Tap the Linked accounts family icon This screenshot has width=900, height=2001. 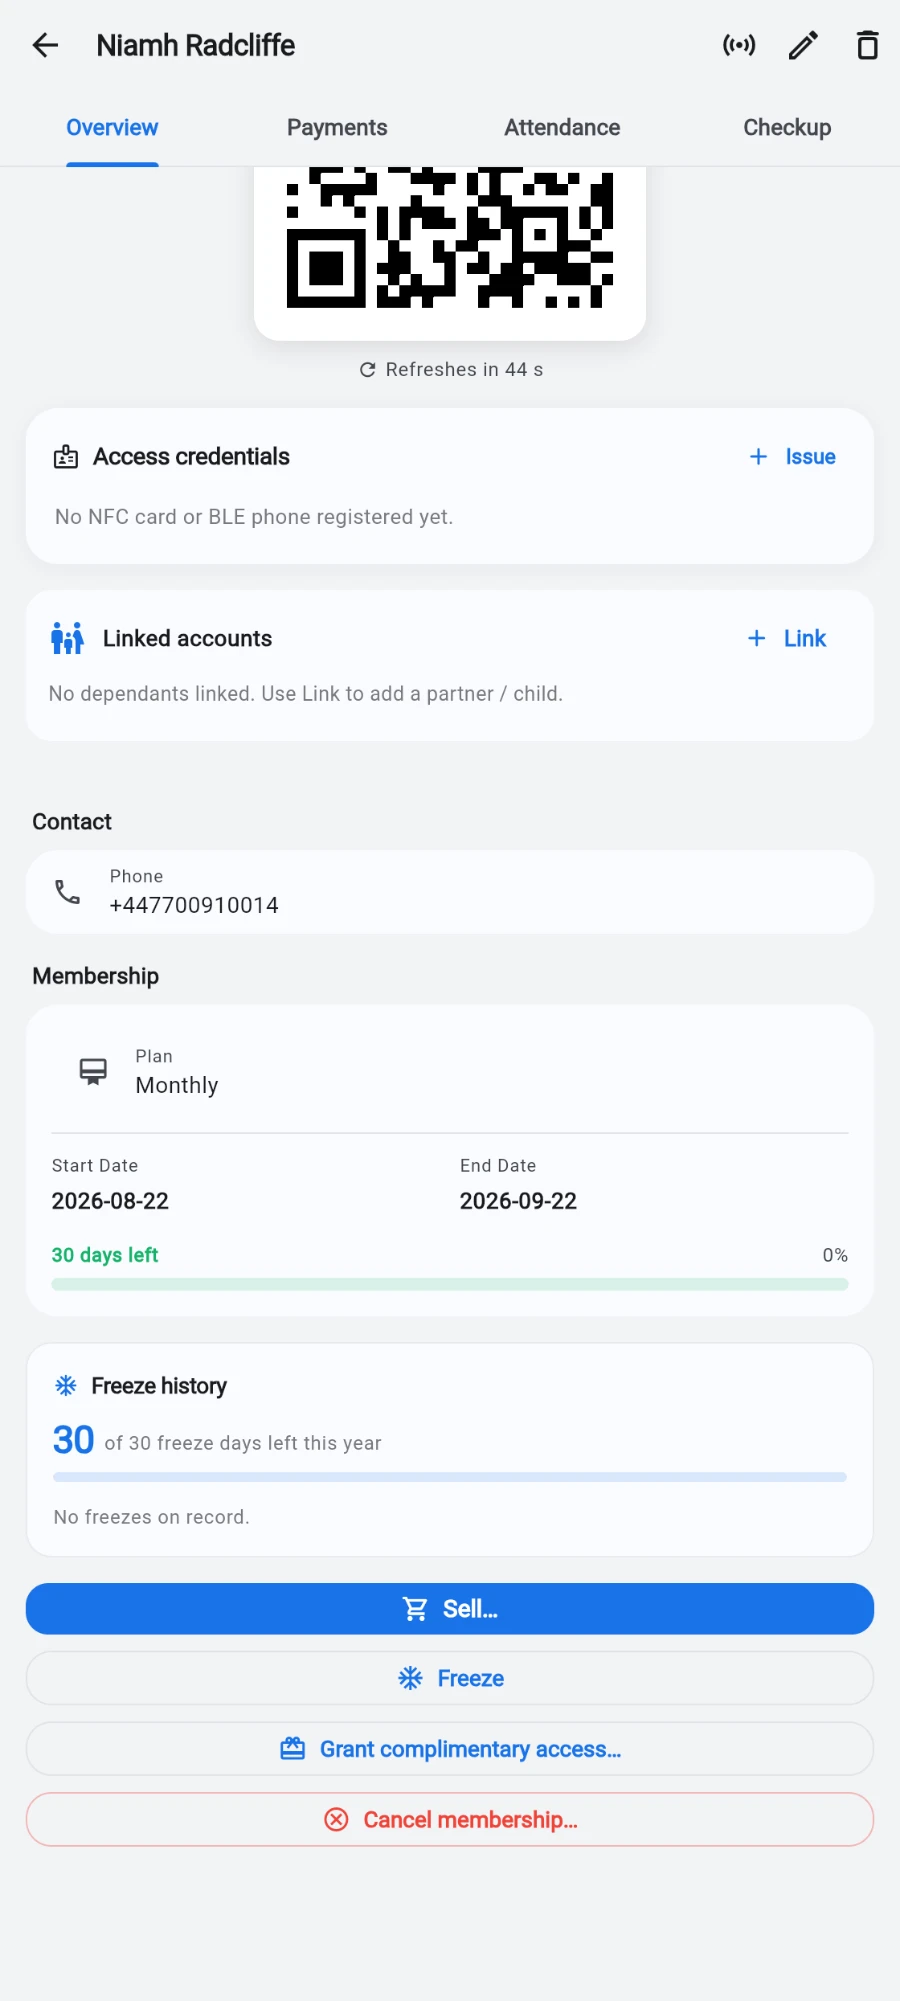click(67, 638)
